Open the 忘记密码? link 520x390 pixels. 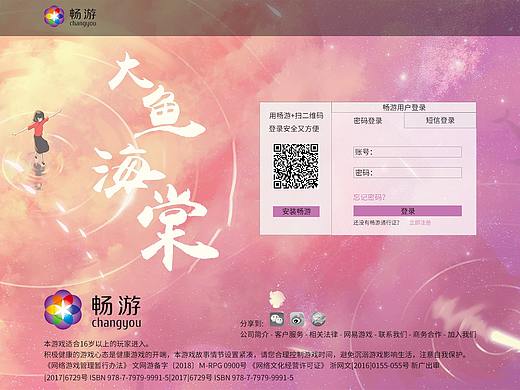click(369, 197)
